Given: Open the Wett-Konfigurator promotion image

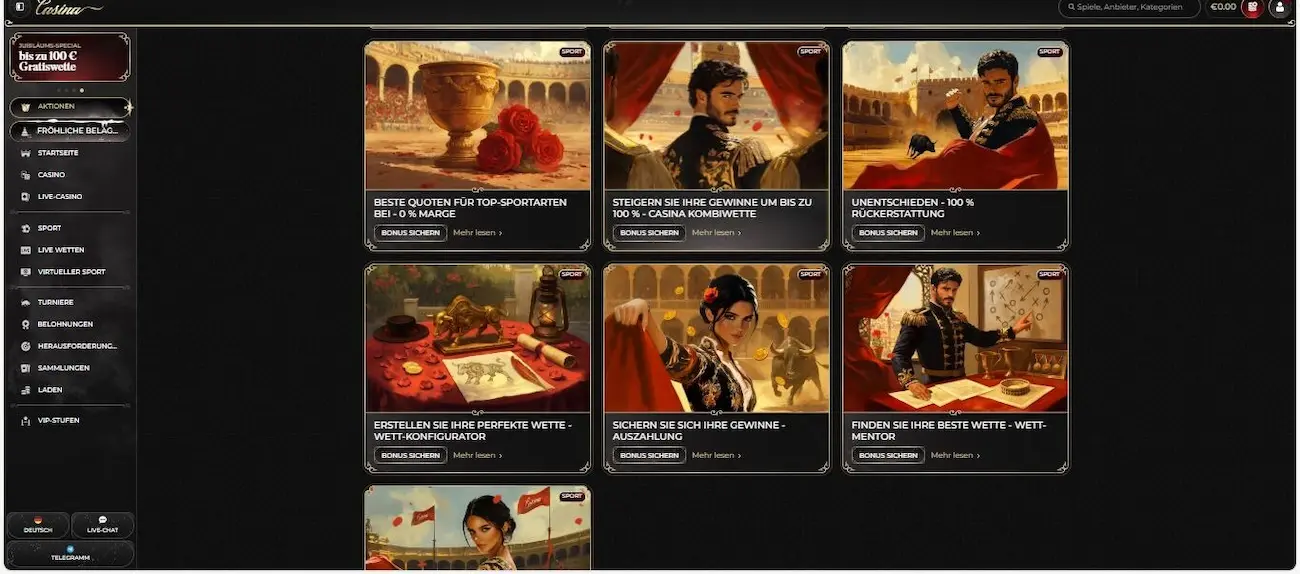Looking at the screenshot, I should tap(478, 339).
